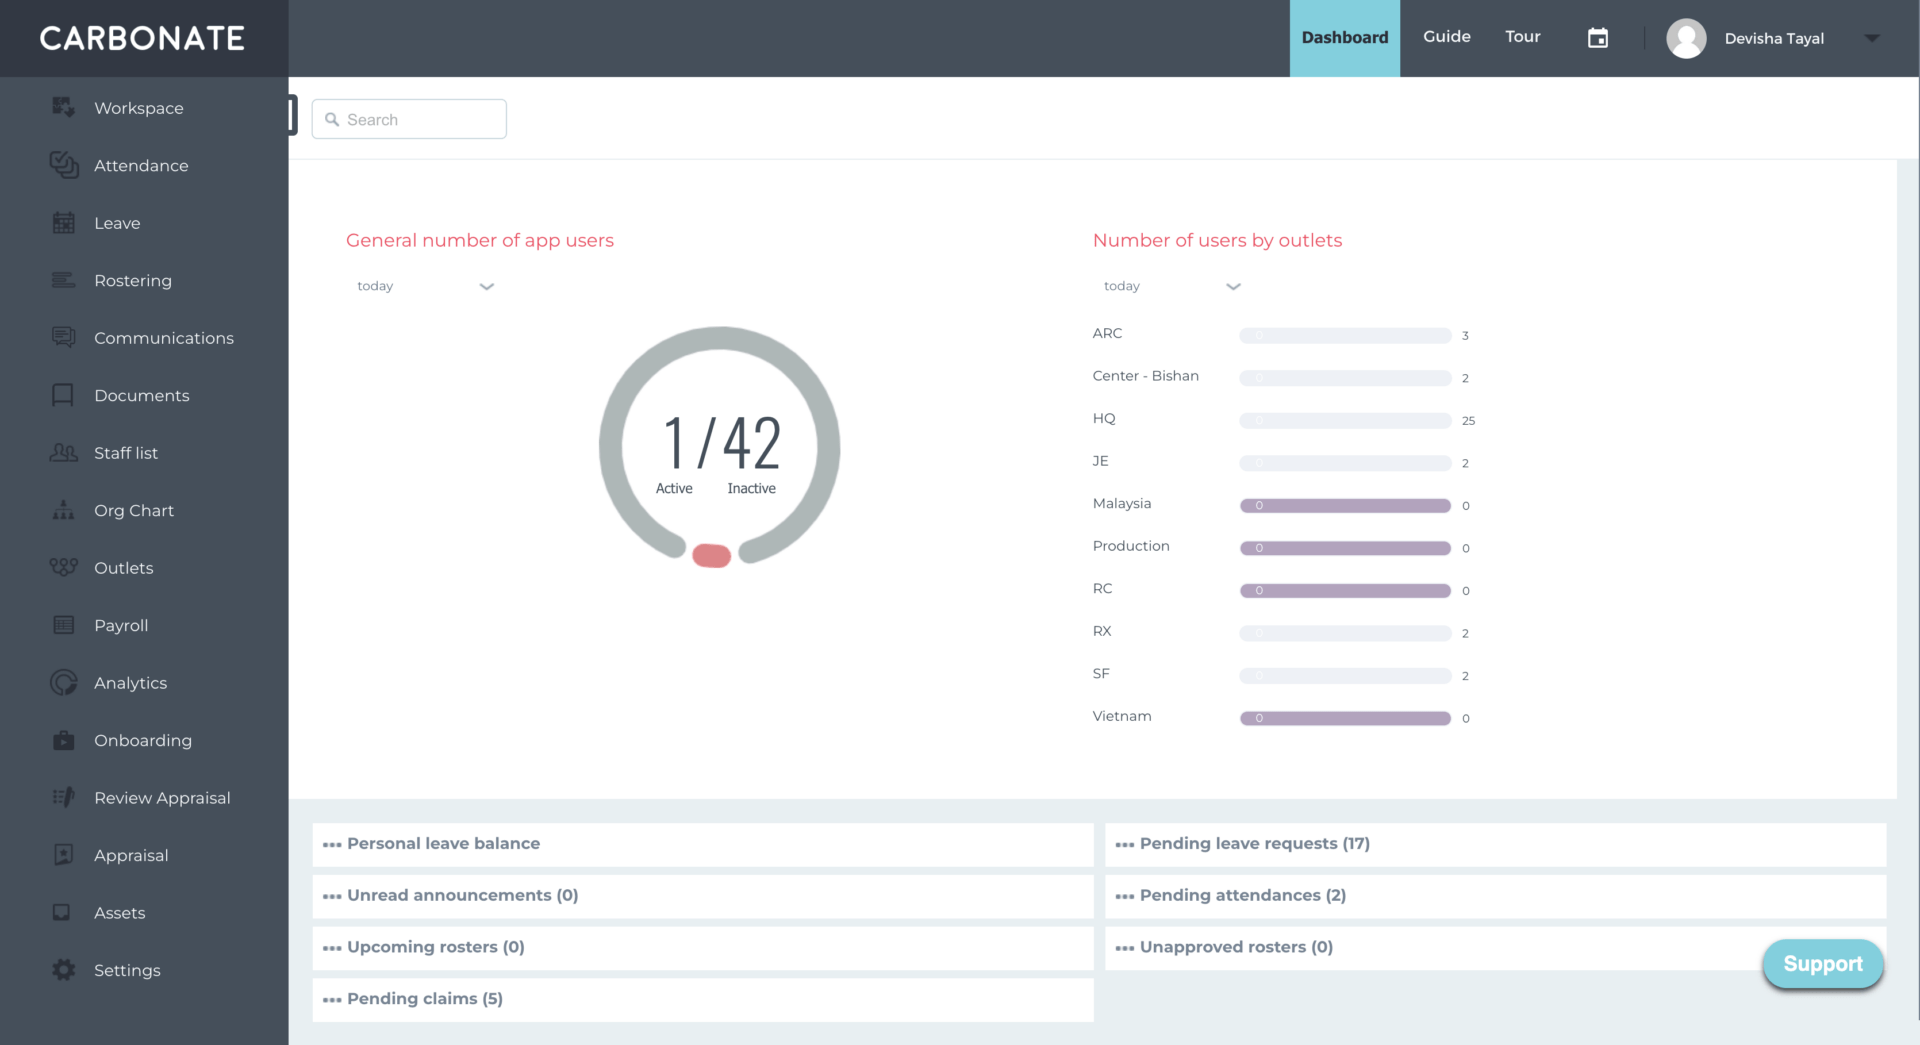
Task: Expand the user account menu via arrow
Action: pyautogui.click(x=1872, y=38)
